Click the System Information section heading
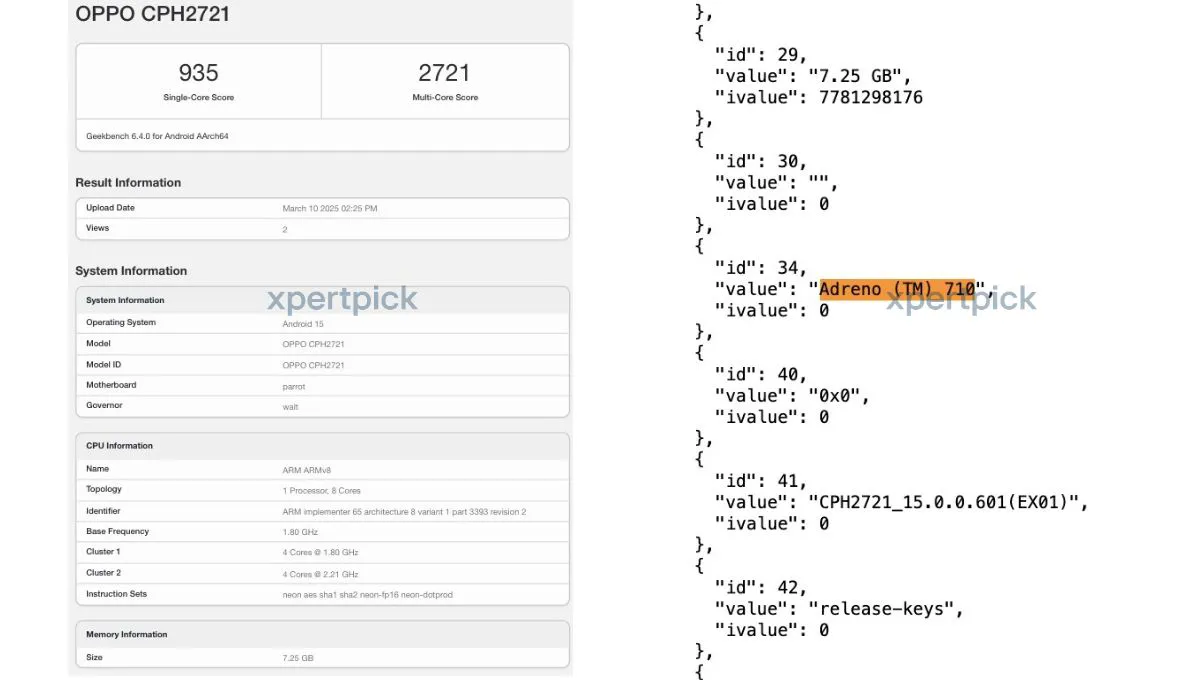The image size is (1200, 680). [x=131, y=271]
